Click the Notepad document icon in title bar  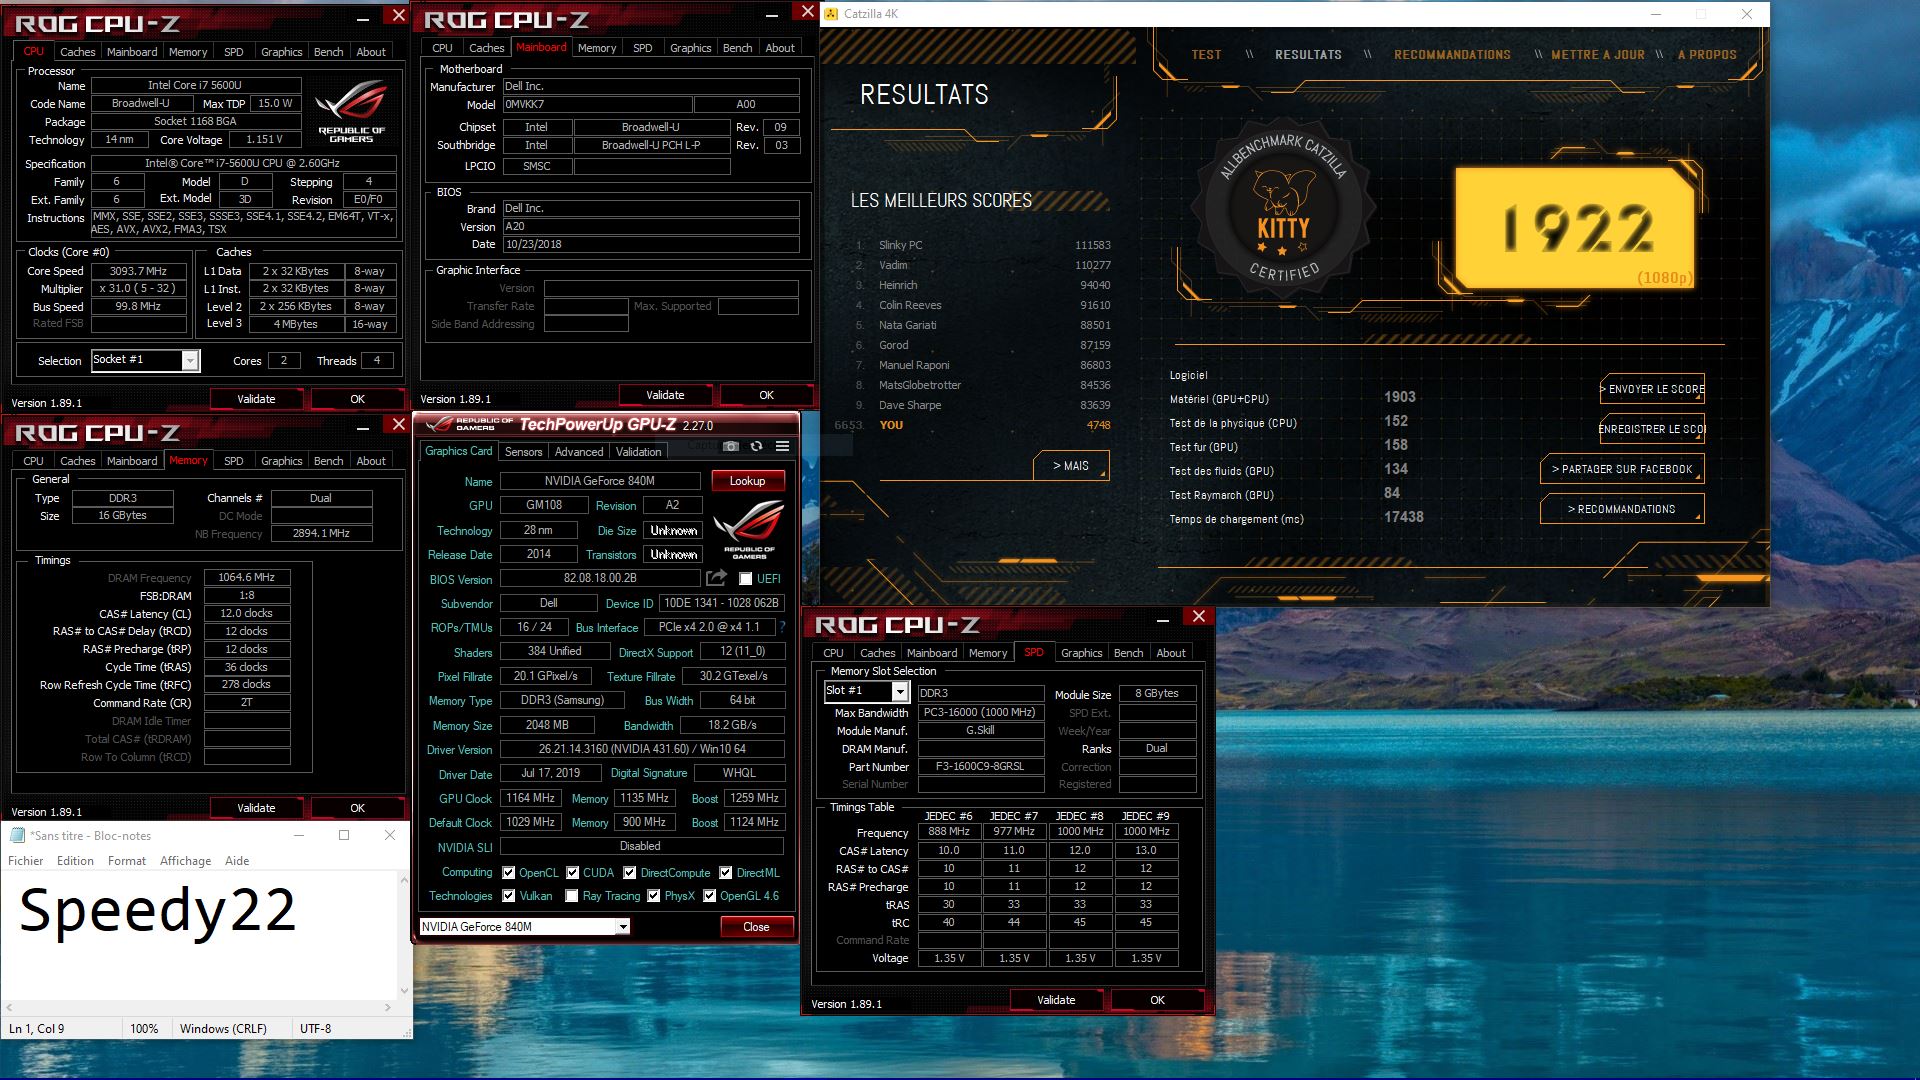point(17,835)
